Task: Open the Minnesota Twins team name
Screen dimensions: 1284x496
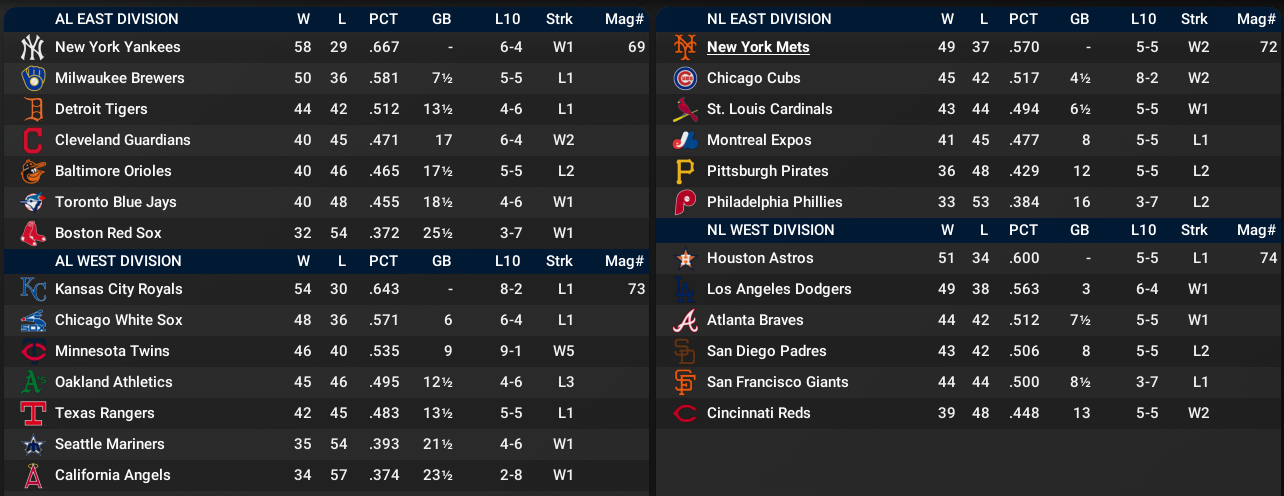Action: coord(112,351)
